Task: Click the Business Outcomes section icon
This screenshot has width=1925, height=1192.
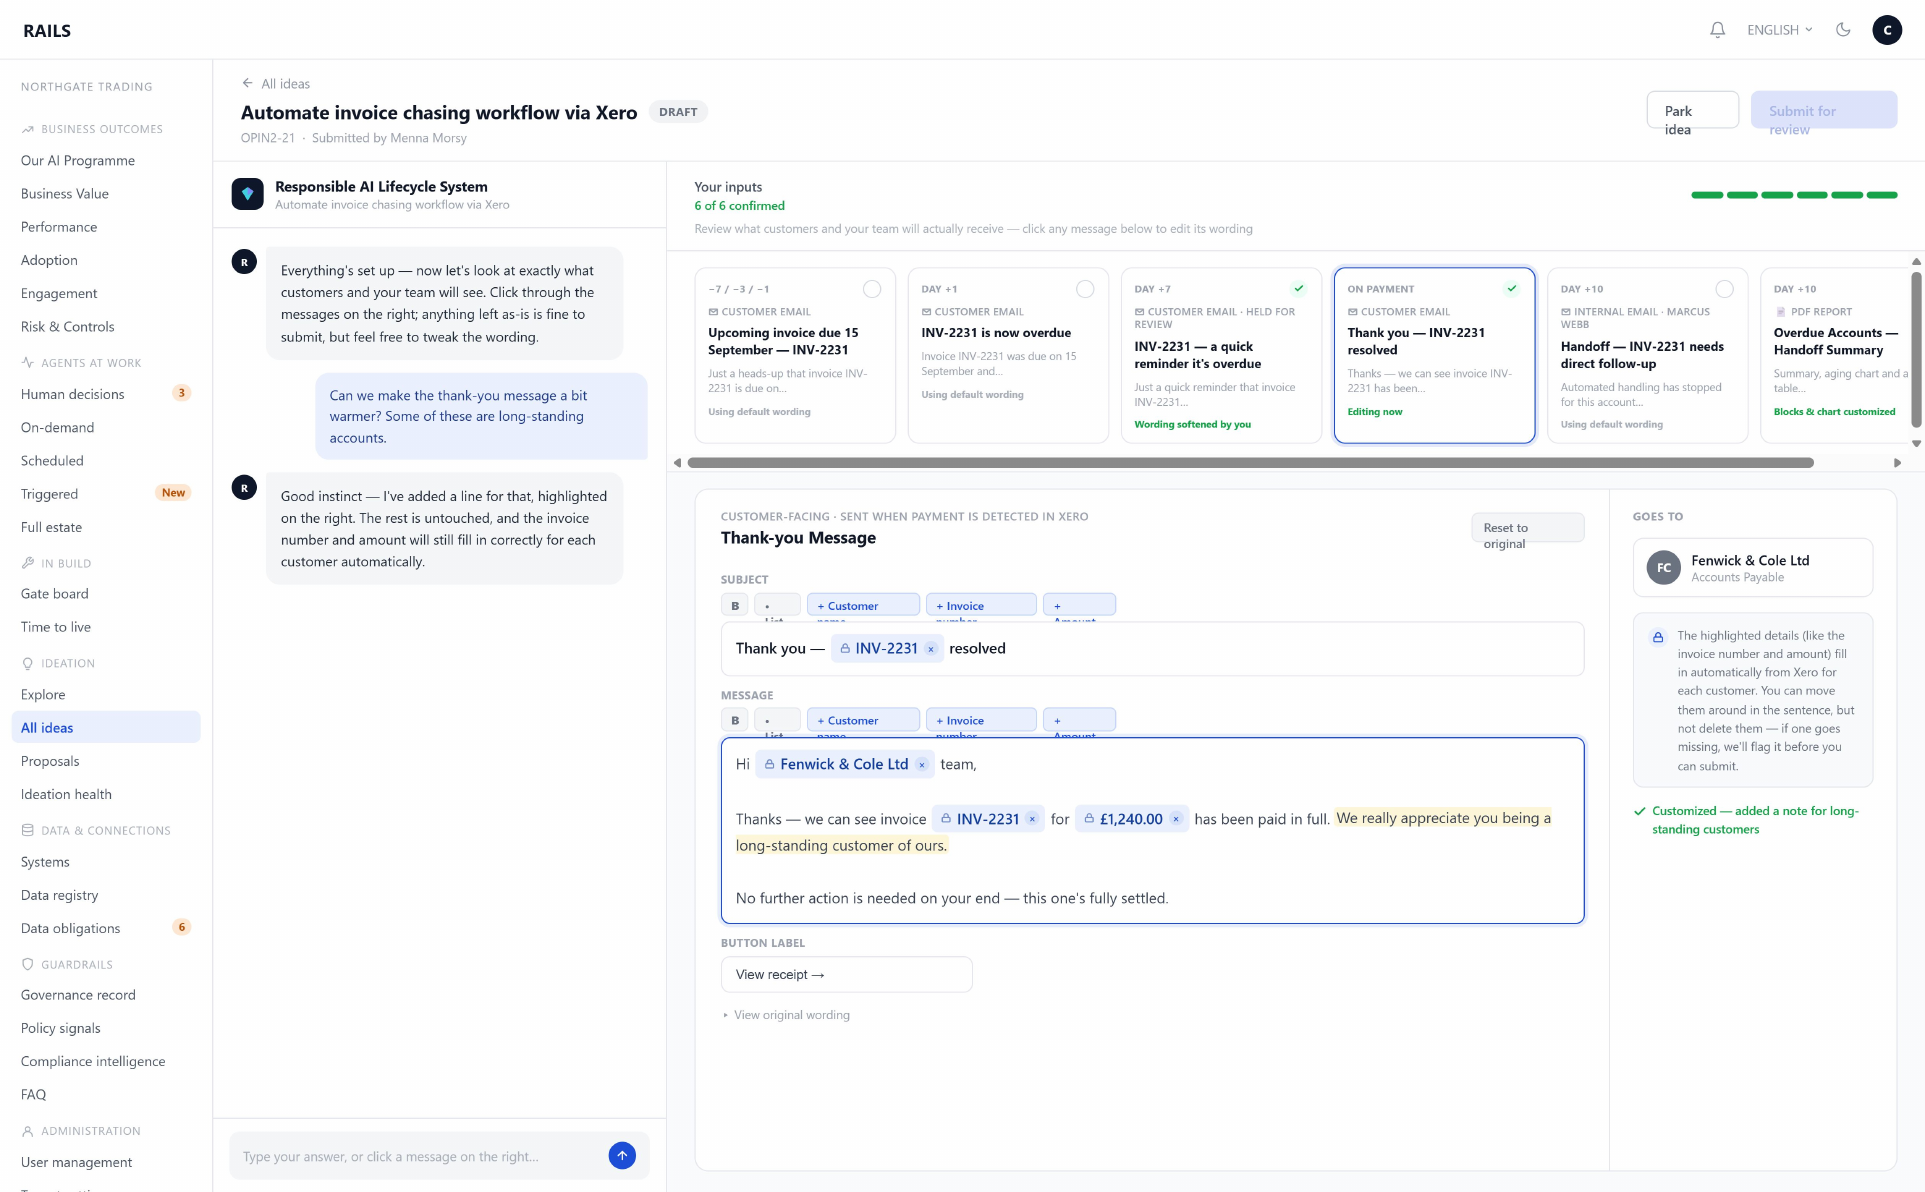Action: click(x=28, y=129)
